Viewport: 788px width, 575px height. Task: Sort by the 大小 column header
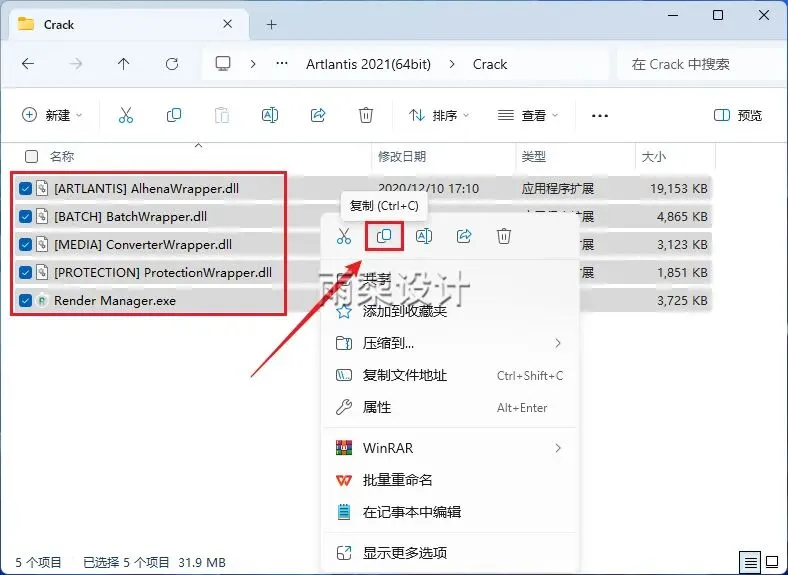(654, 156)
